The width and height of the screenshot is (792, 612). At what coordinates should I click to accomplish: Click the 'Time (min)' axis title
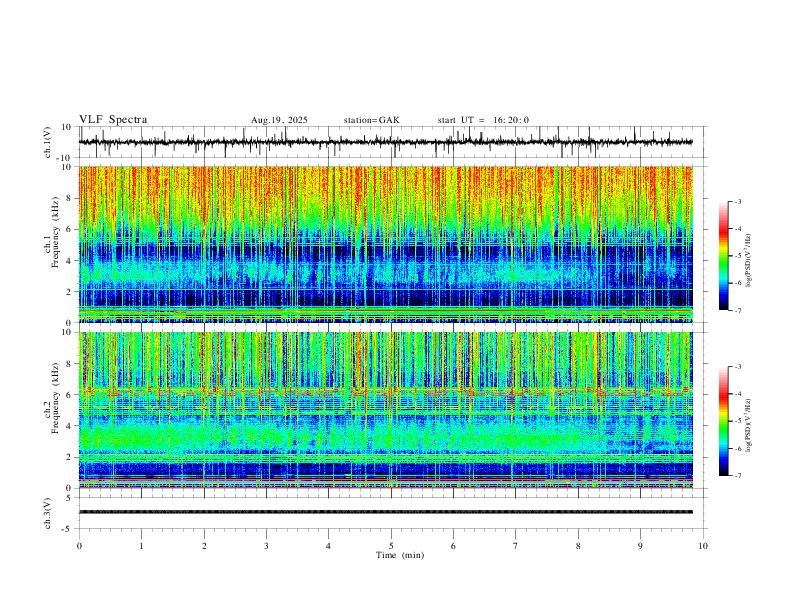400,555
